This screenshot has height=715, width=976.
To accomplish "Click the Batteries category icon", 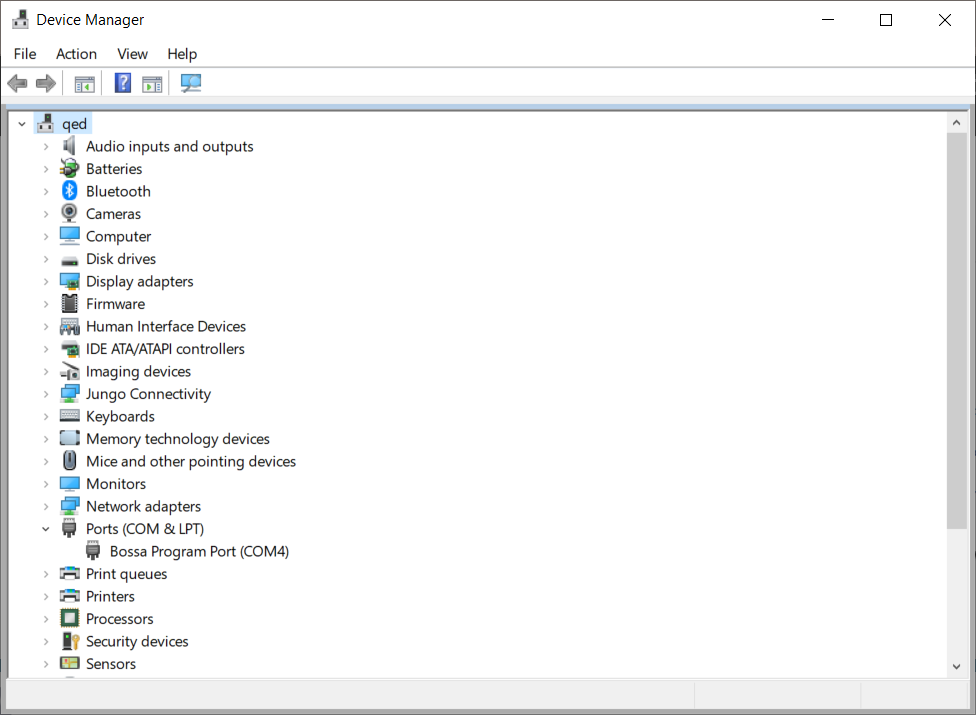I will [x=69, y=168].
